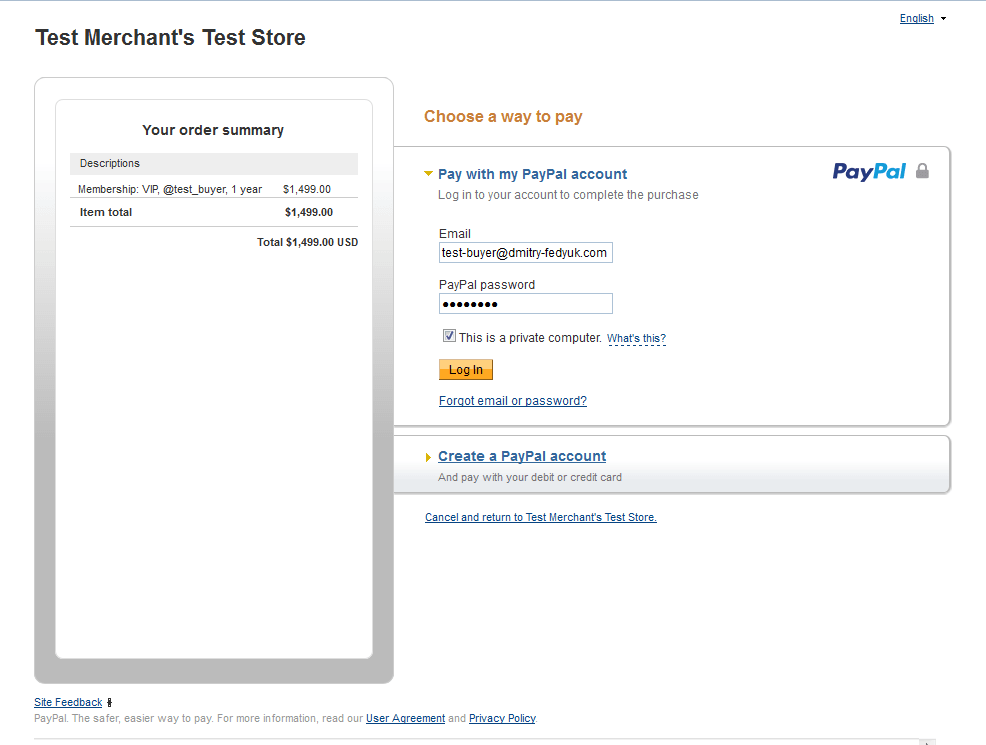Open Site Feedback link
The image size is (986, 745).
(68, 702)
